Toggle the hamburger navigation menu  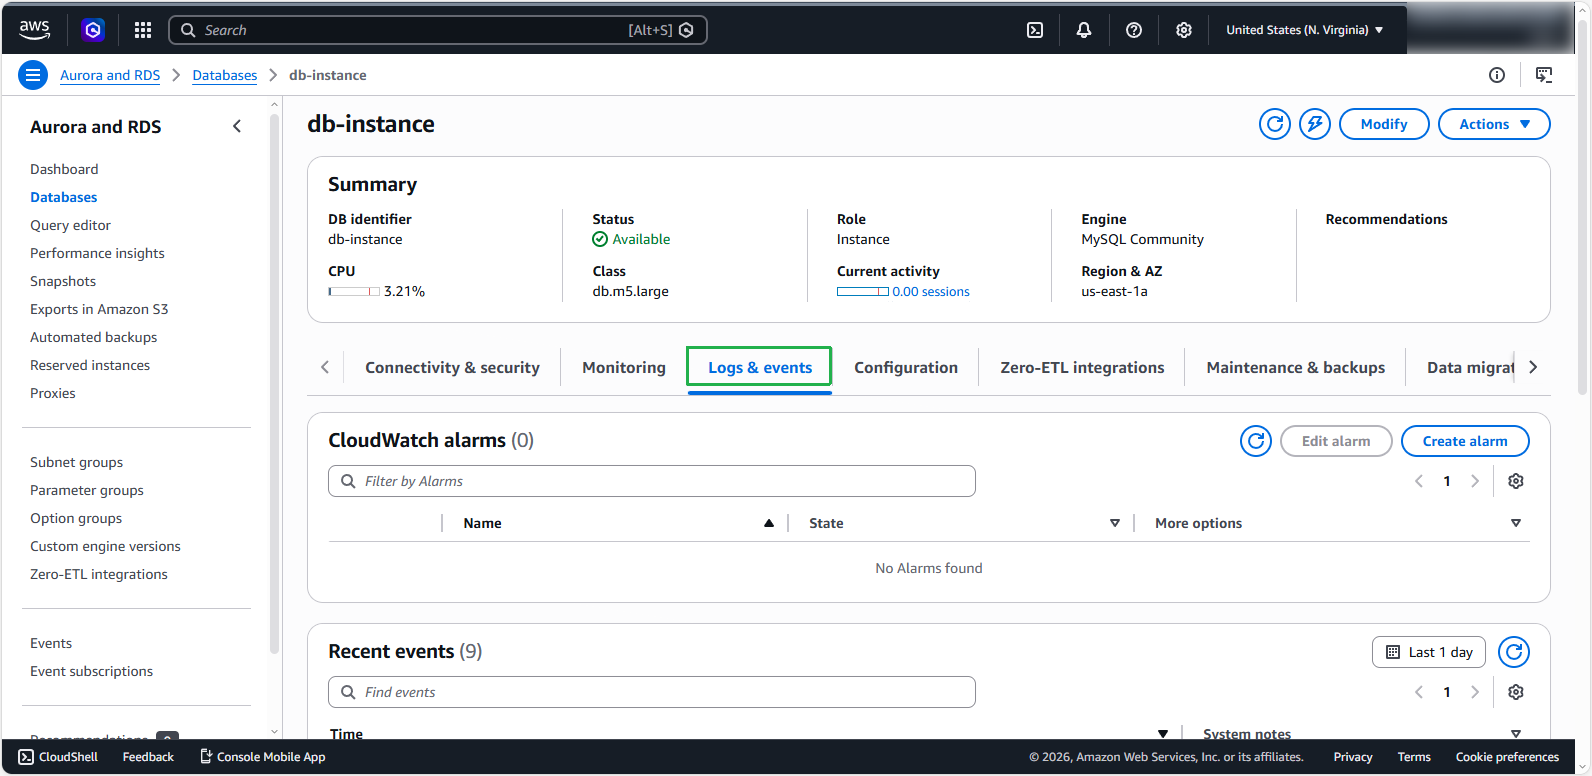33,75
